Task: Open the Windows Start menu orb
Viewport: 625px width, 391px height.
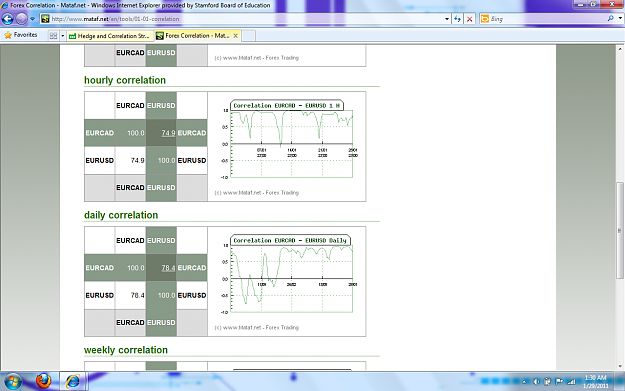Action: 13,381
